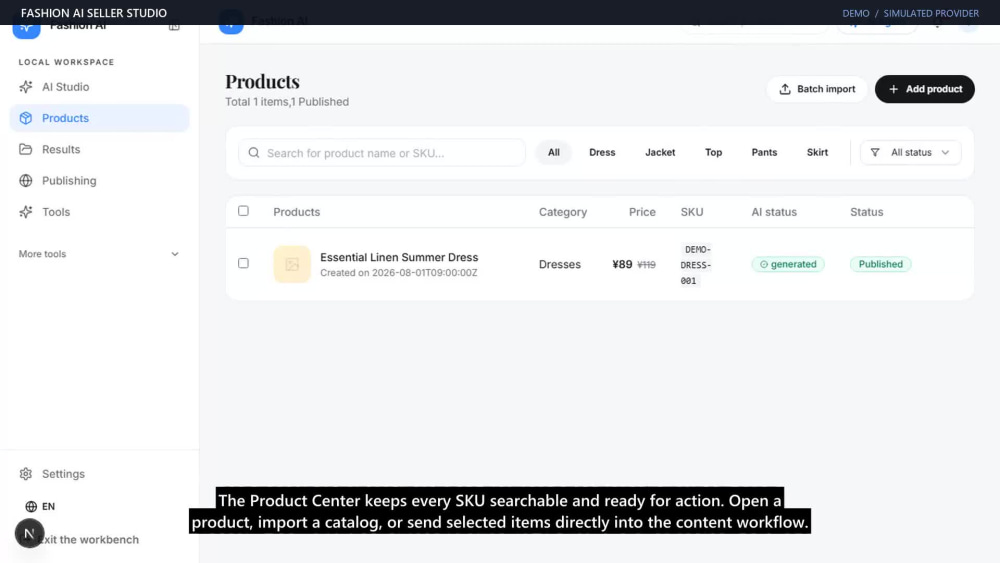The height and width of the screenshot is (563, 1000).
Task: Open AI Studio sparkle icon in sidebar
Action: click(x=26, y=87)
